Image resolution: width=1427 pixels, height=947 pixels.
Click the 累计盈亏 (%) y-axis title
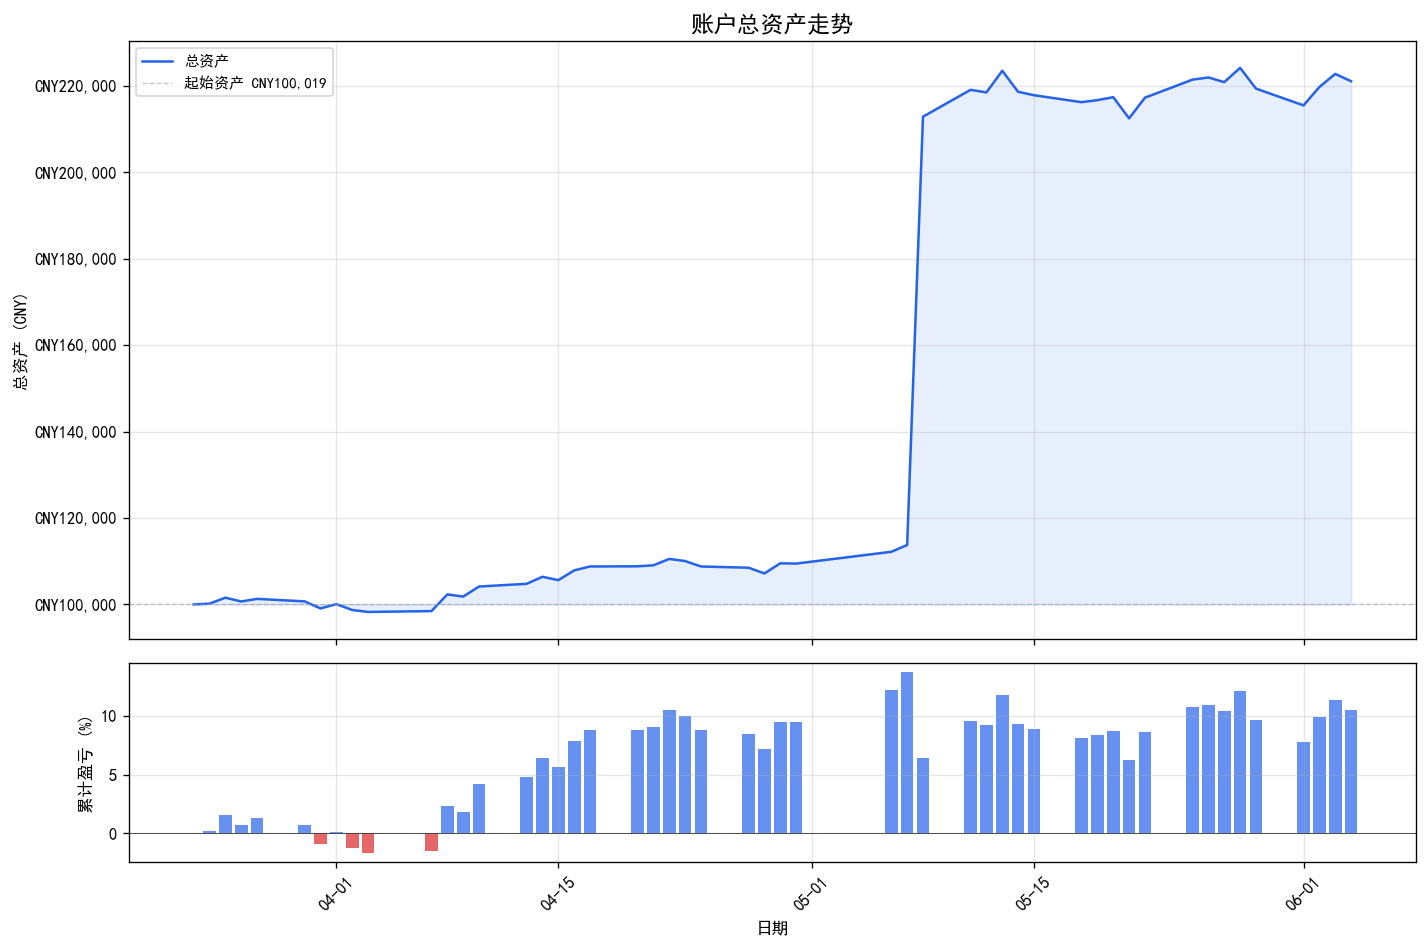85,763
